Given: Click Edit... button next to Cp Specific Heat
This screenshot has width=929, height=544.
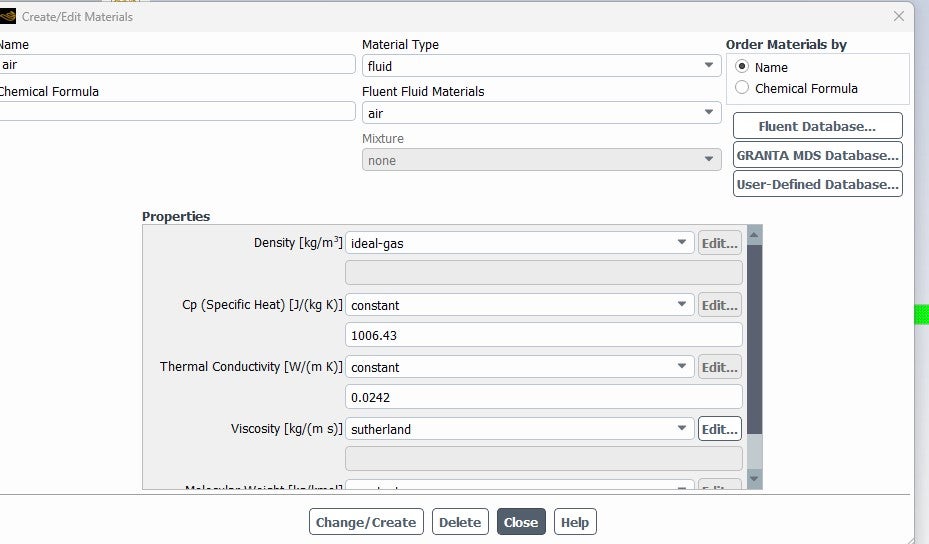Looking at the screenshot, I should point(719,305).
